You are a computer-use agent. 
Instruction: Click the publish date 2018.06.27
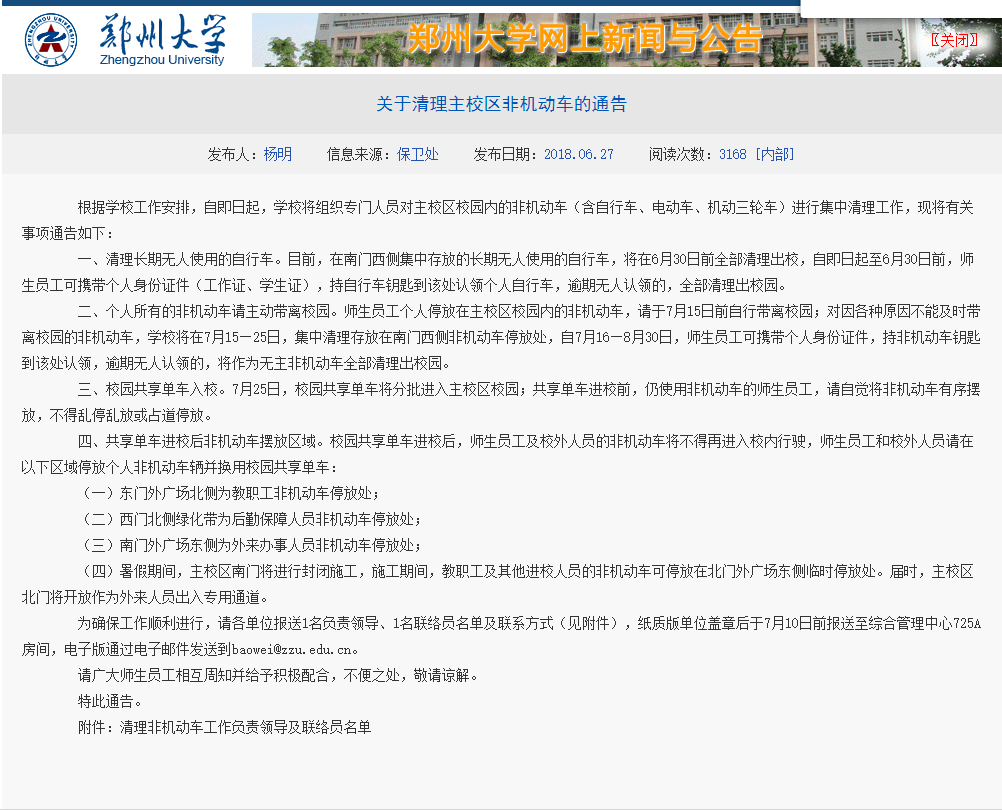(578, 154)
